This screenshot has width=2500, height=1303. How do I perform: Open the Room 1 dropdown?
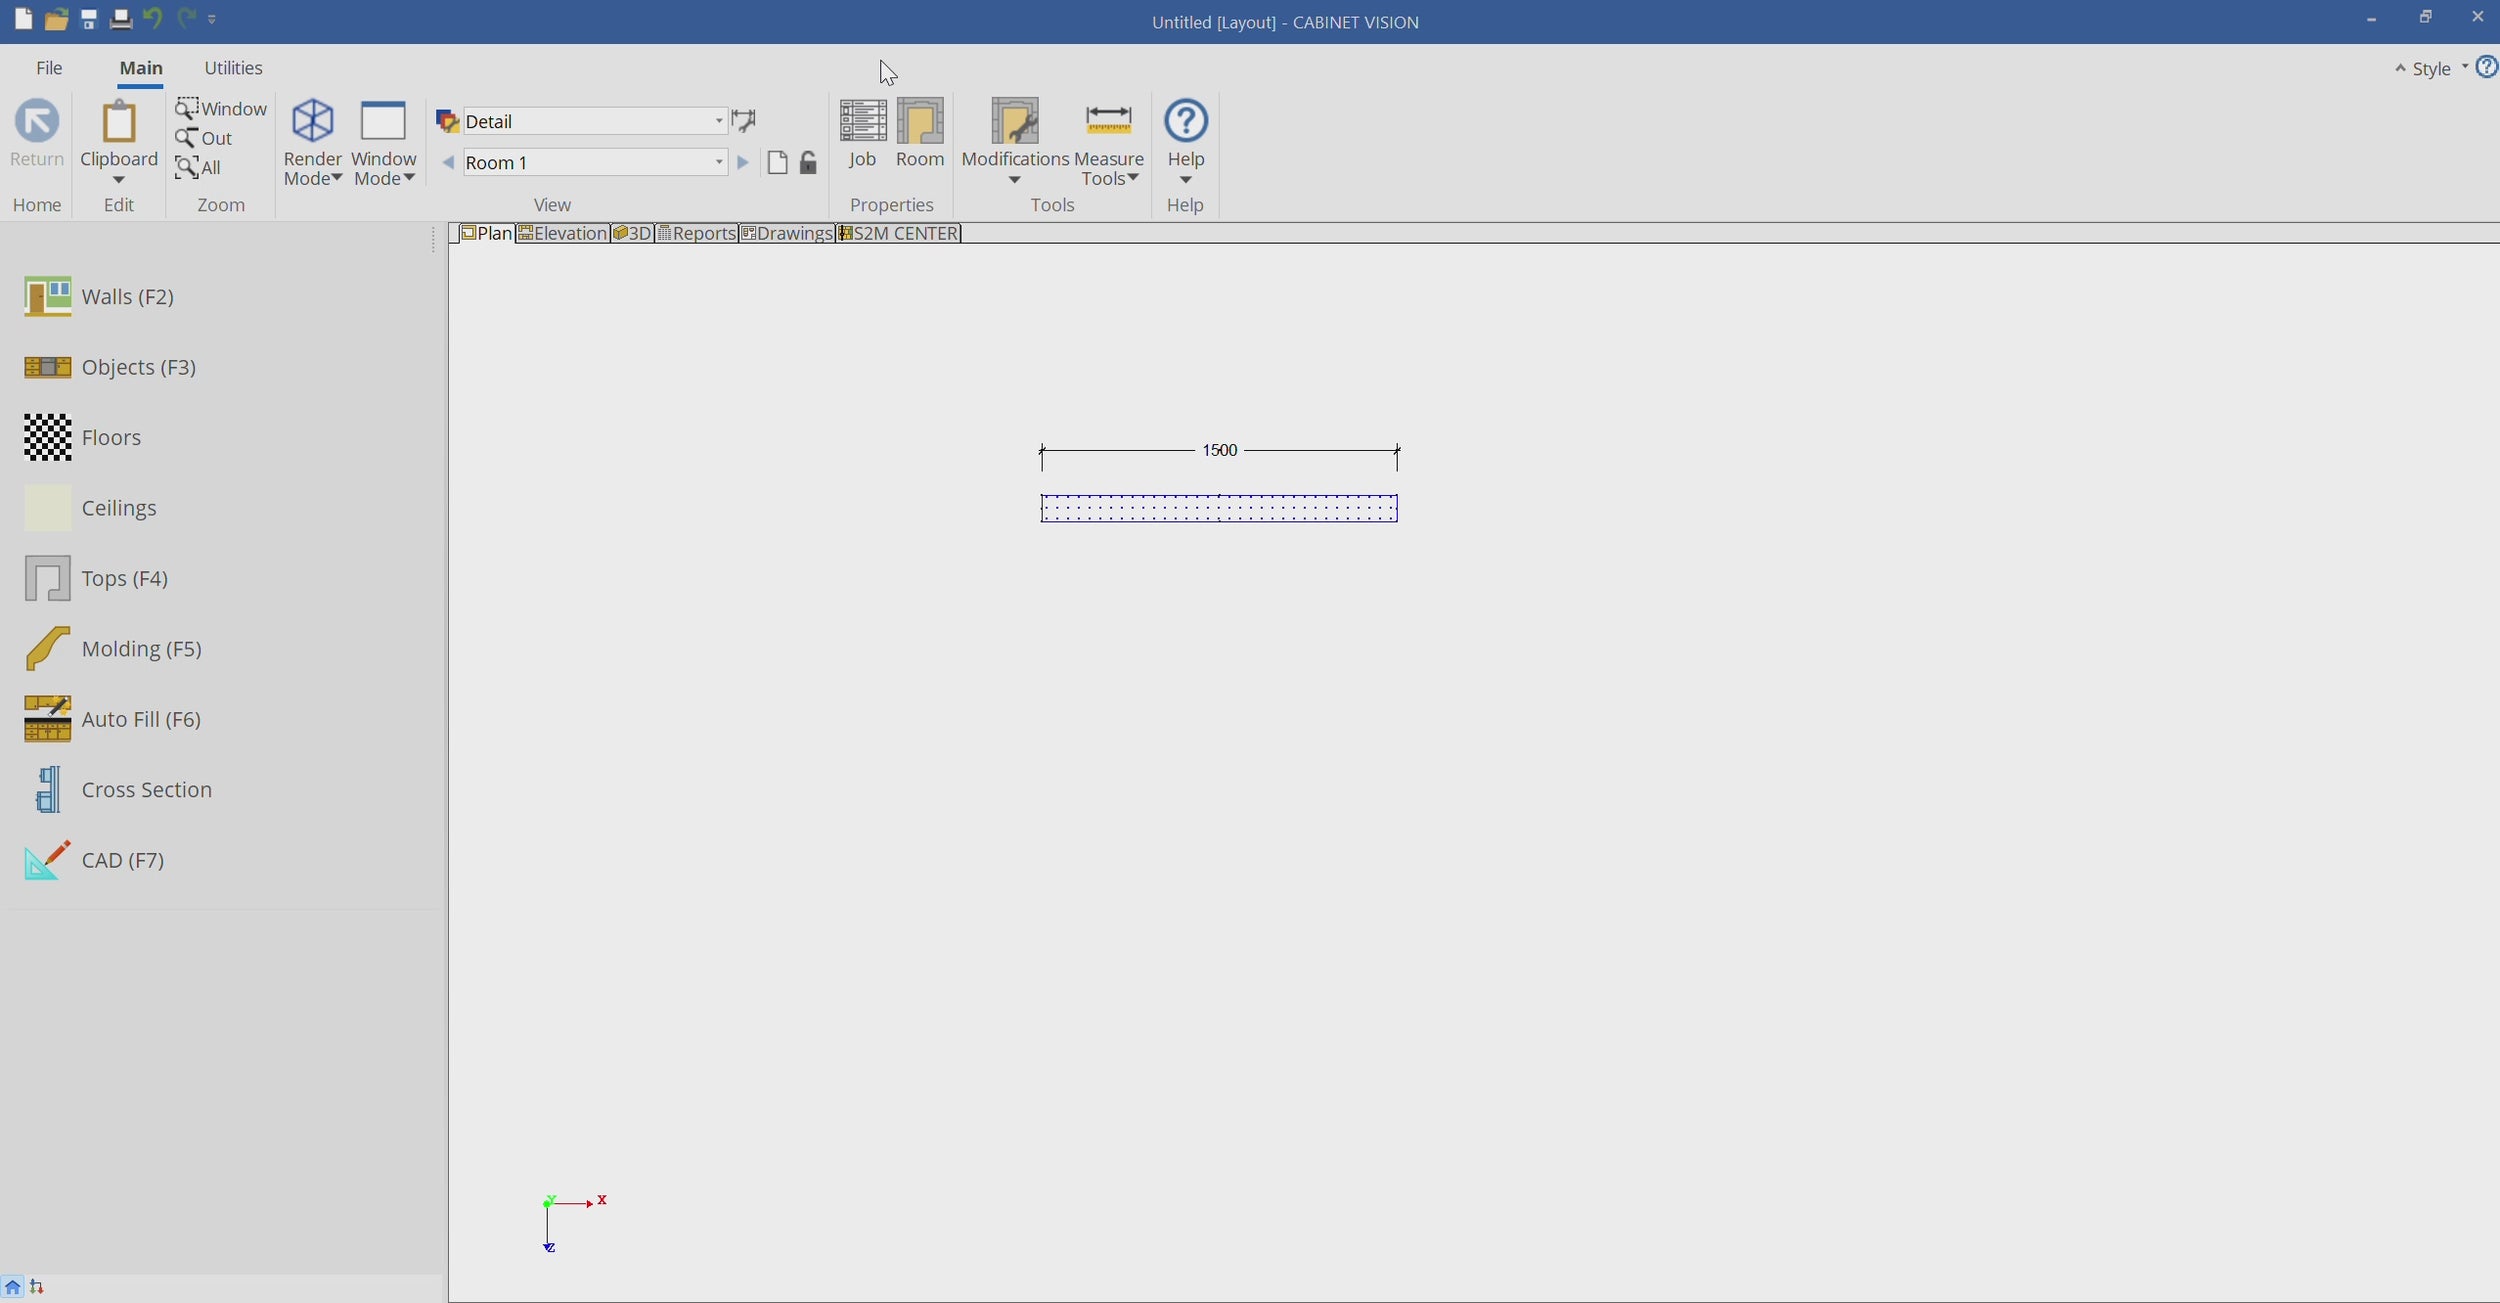pyautogui.click(x=718, y=163)
